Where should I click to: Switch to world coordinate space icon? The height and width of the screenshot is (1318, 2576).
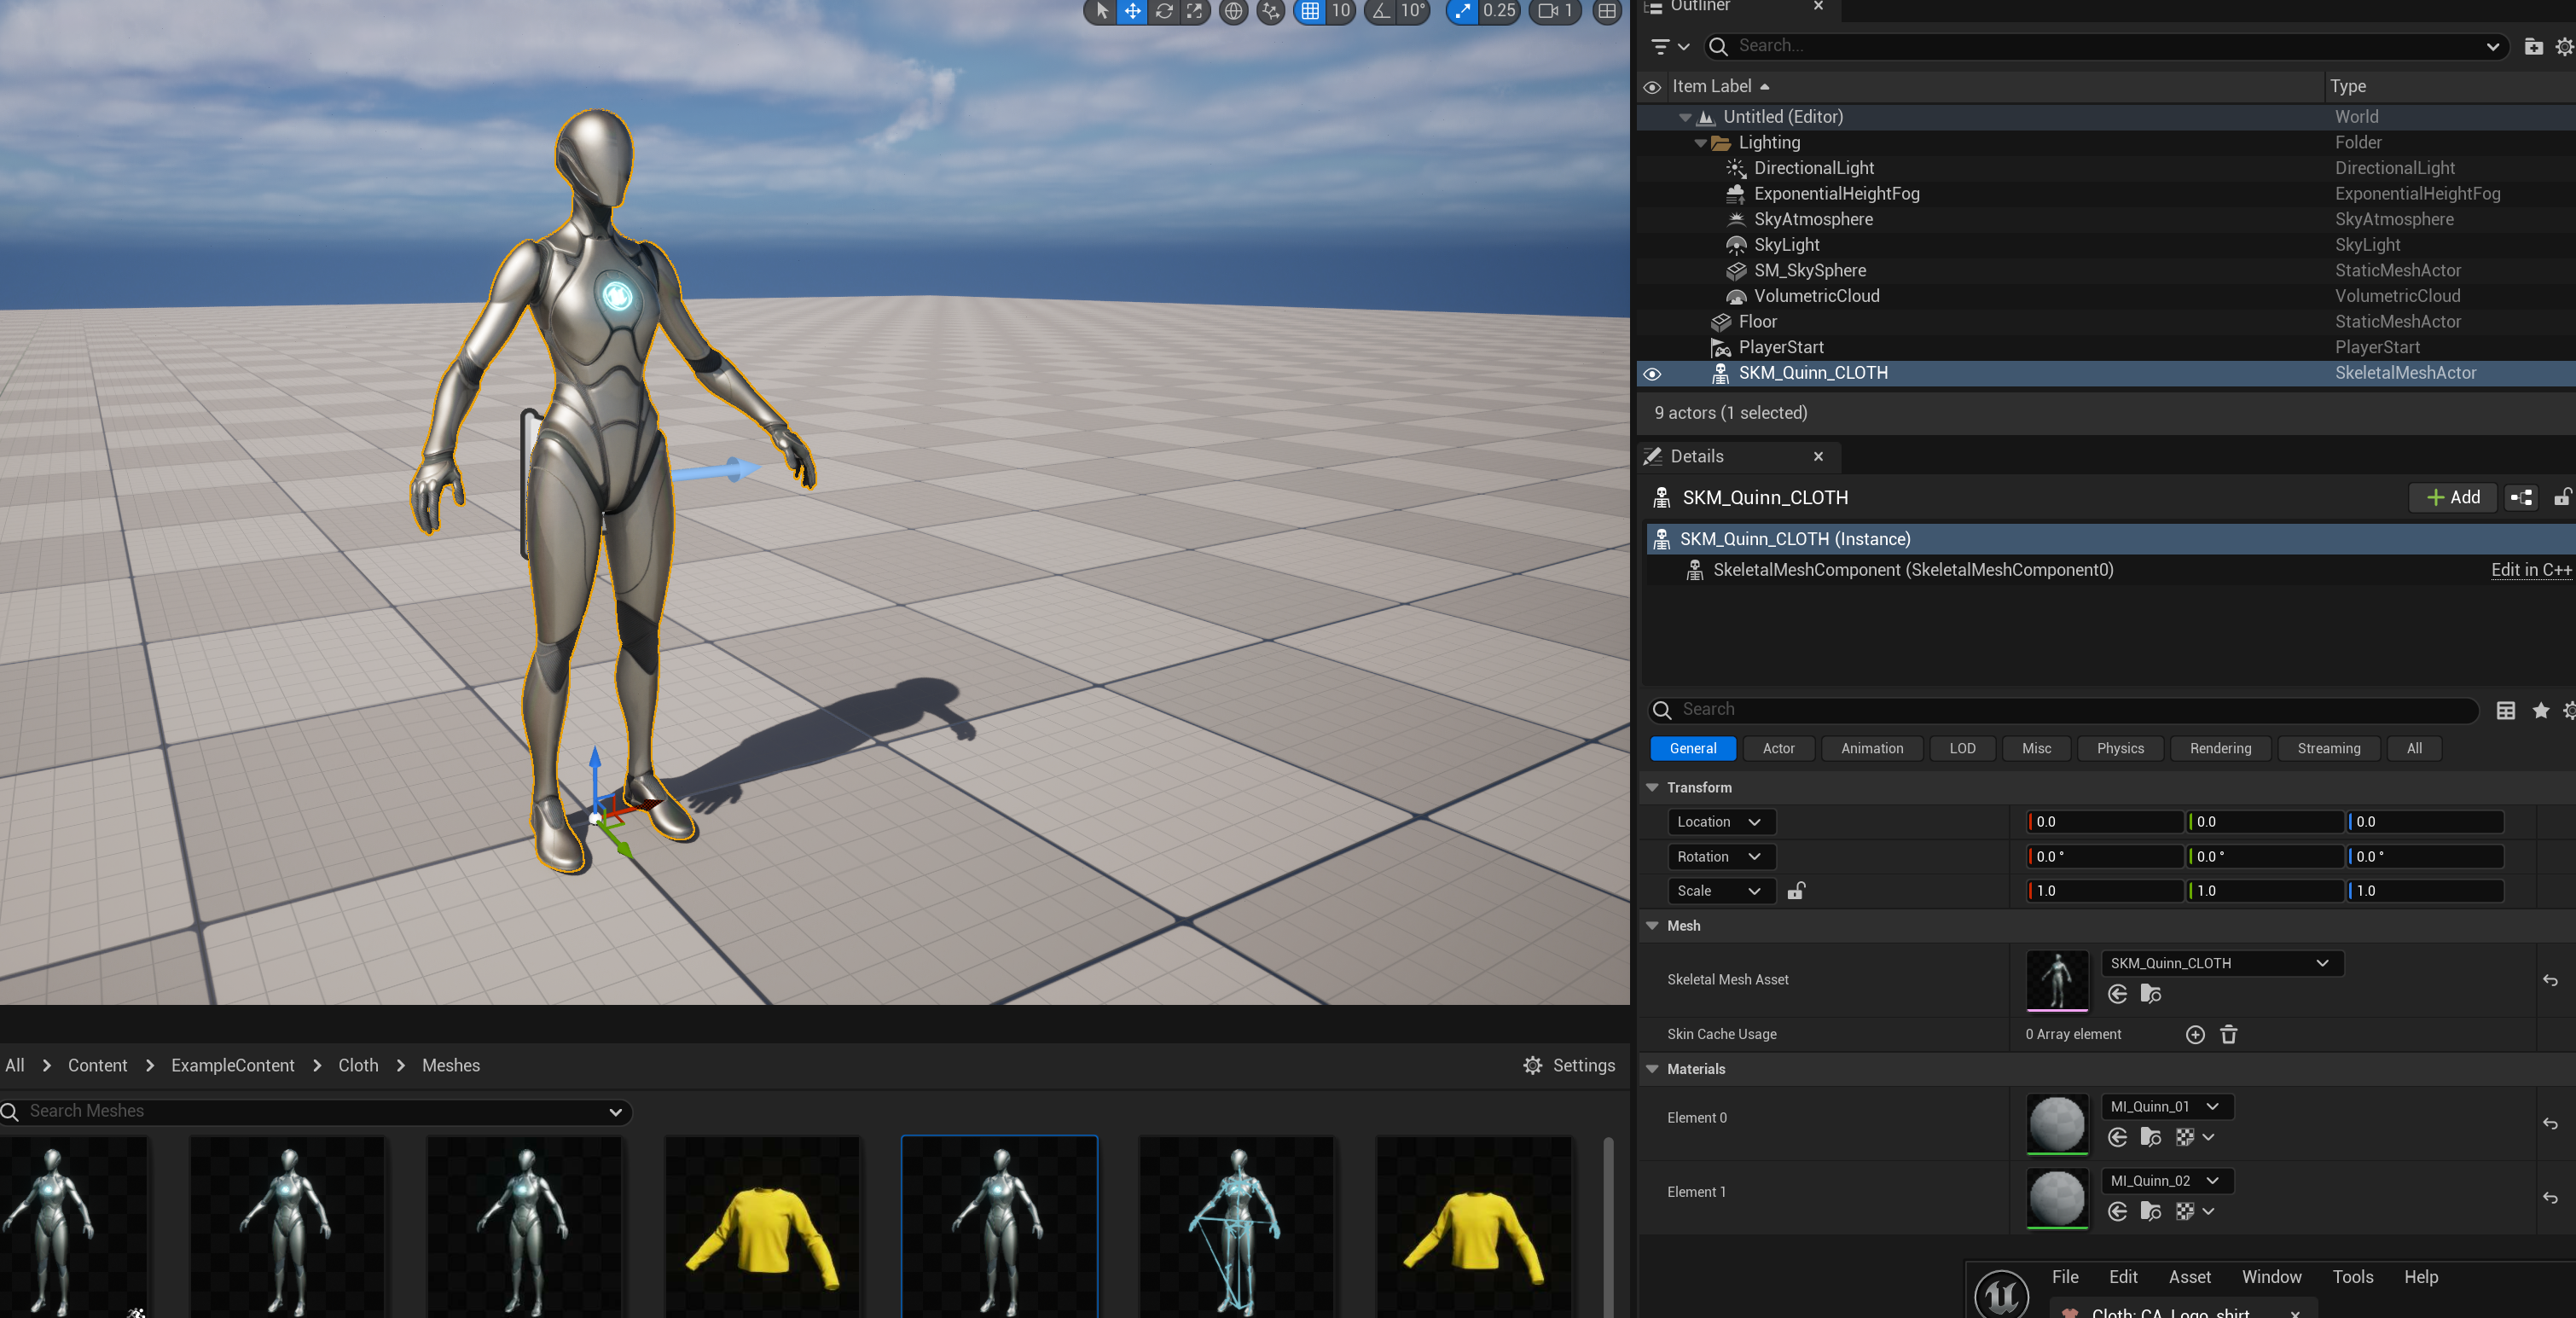[1234, 11]
